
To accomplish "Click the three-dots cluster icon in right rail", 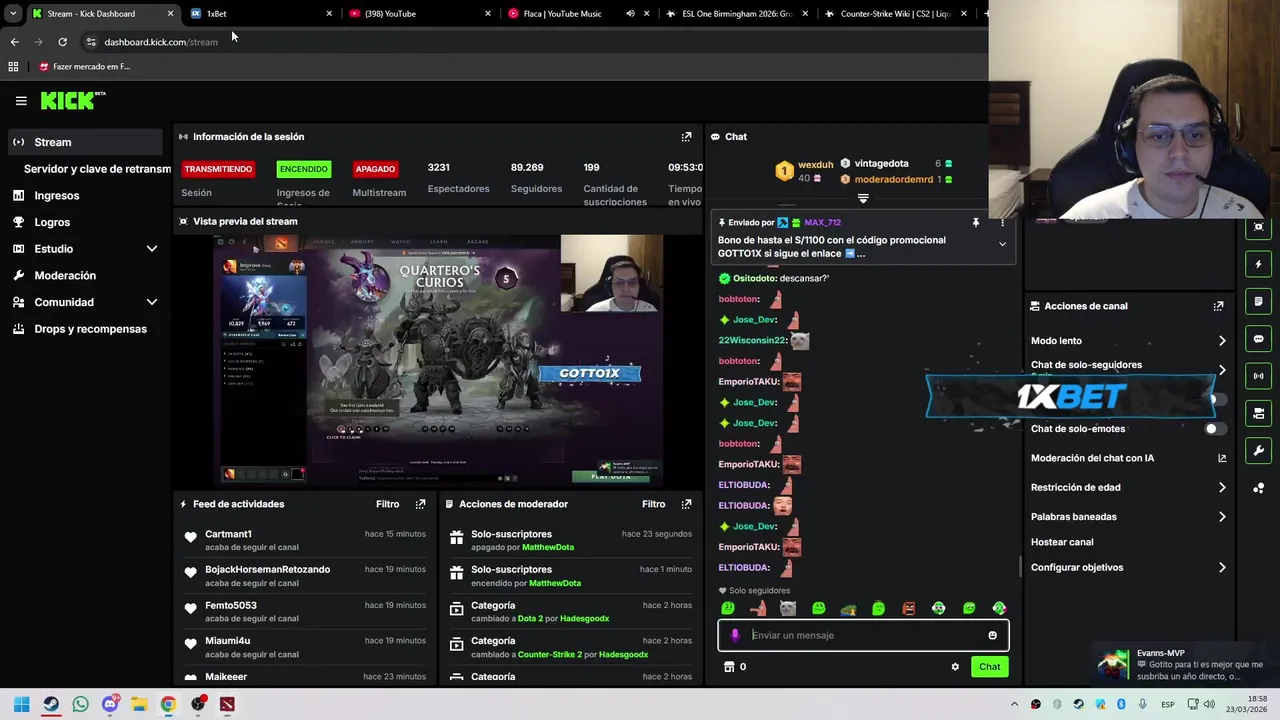I will 1258,488.
